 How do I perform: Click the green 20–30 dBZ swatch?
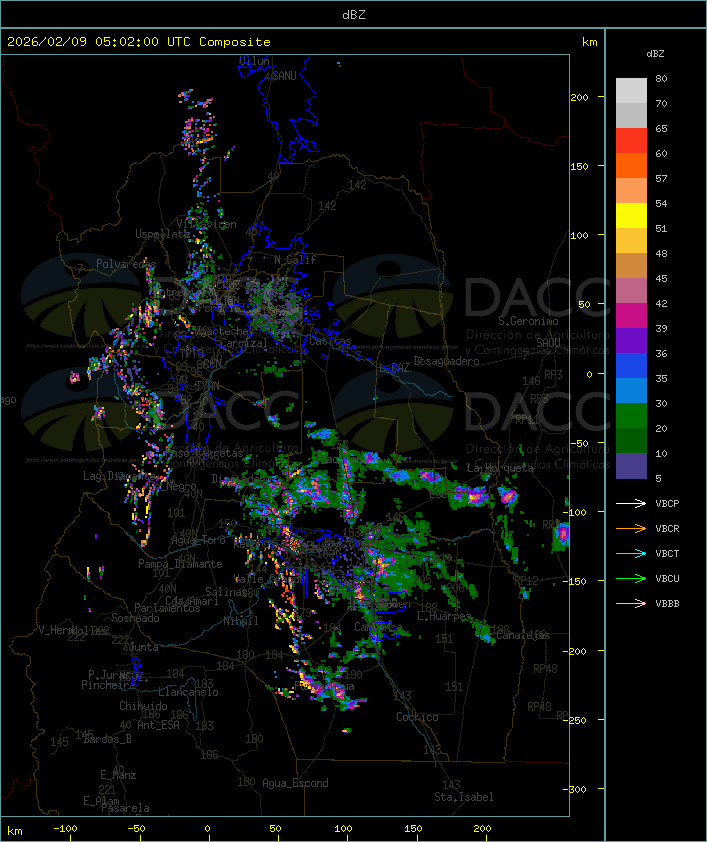tap(631, 416)
